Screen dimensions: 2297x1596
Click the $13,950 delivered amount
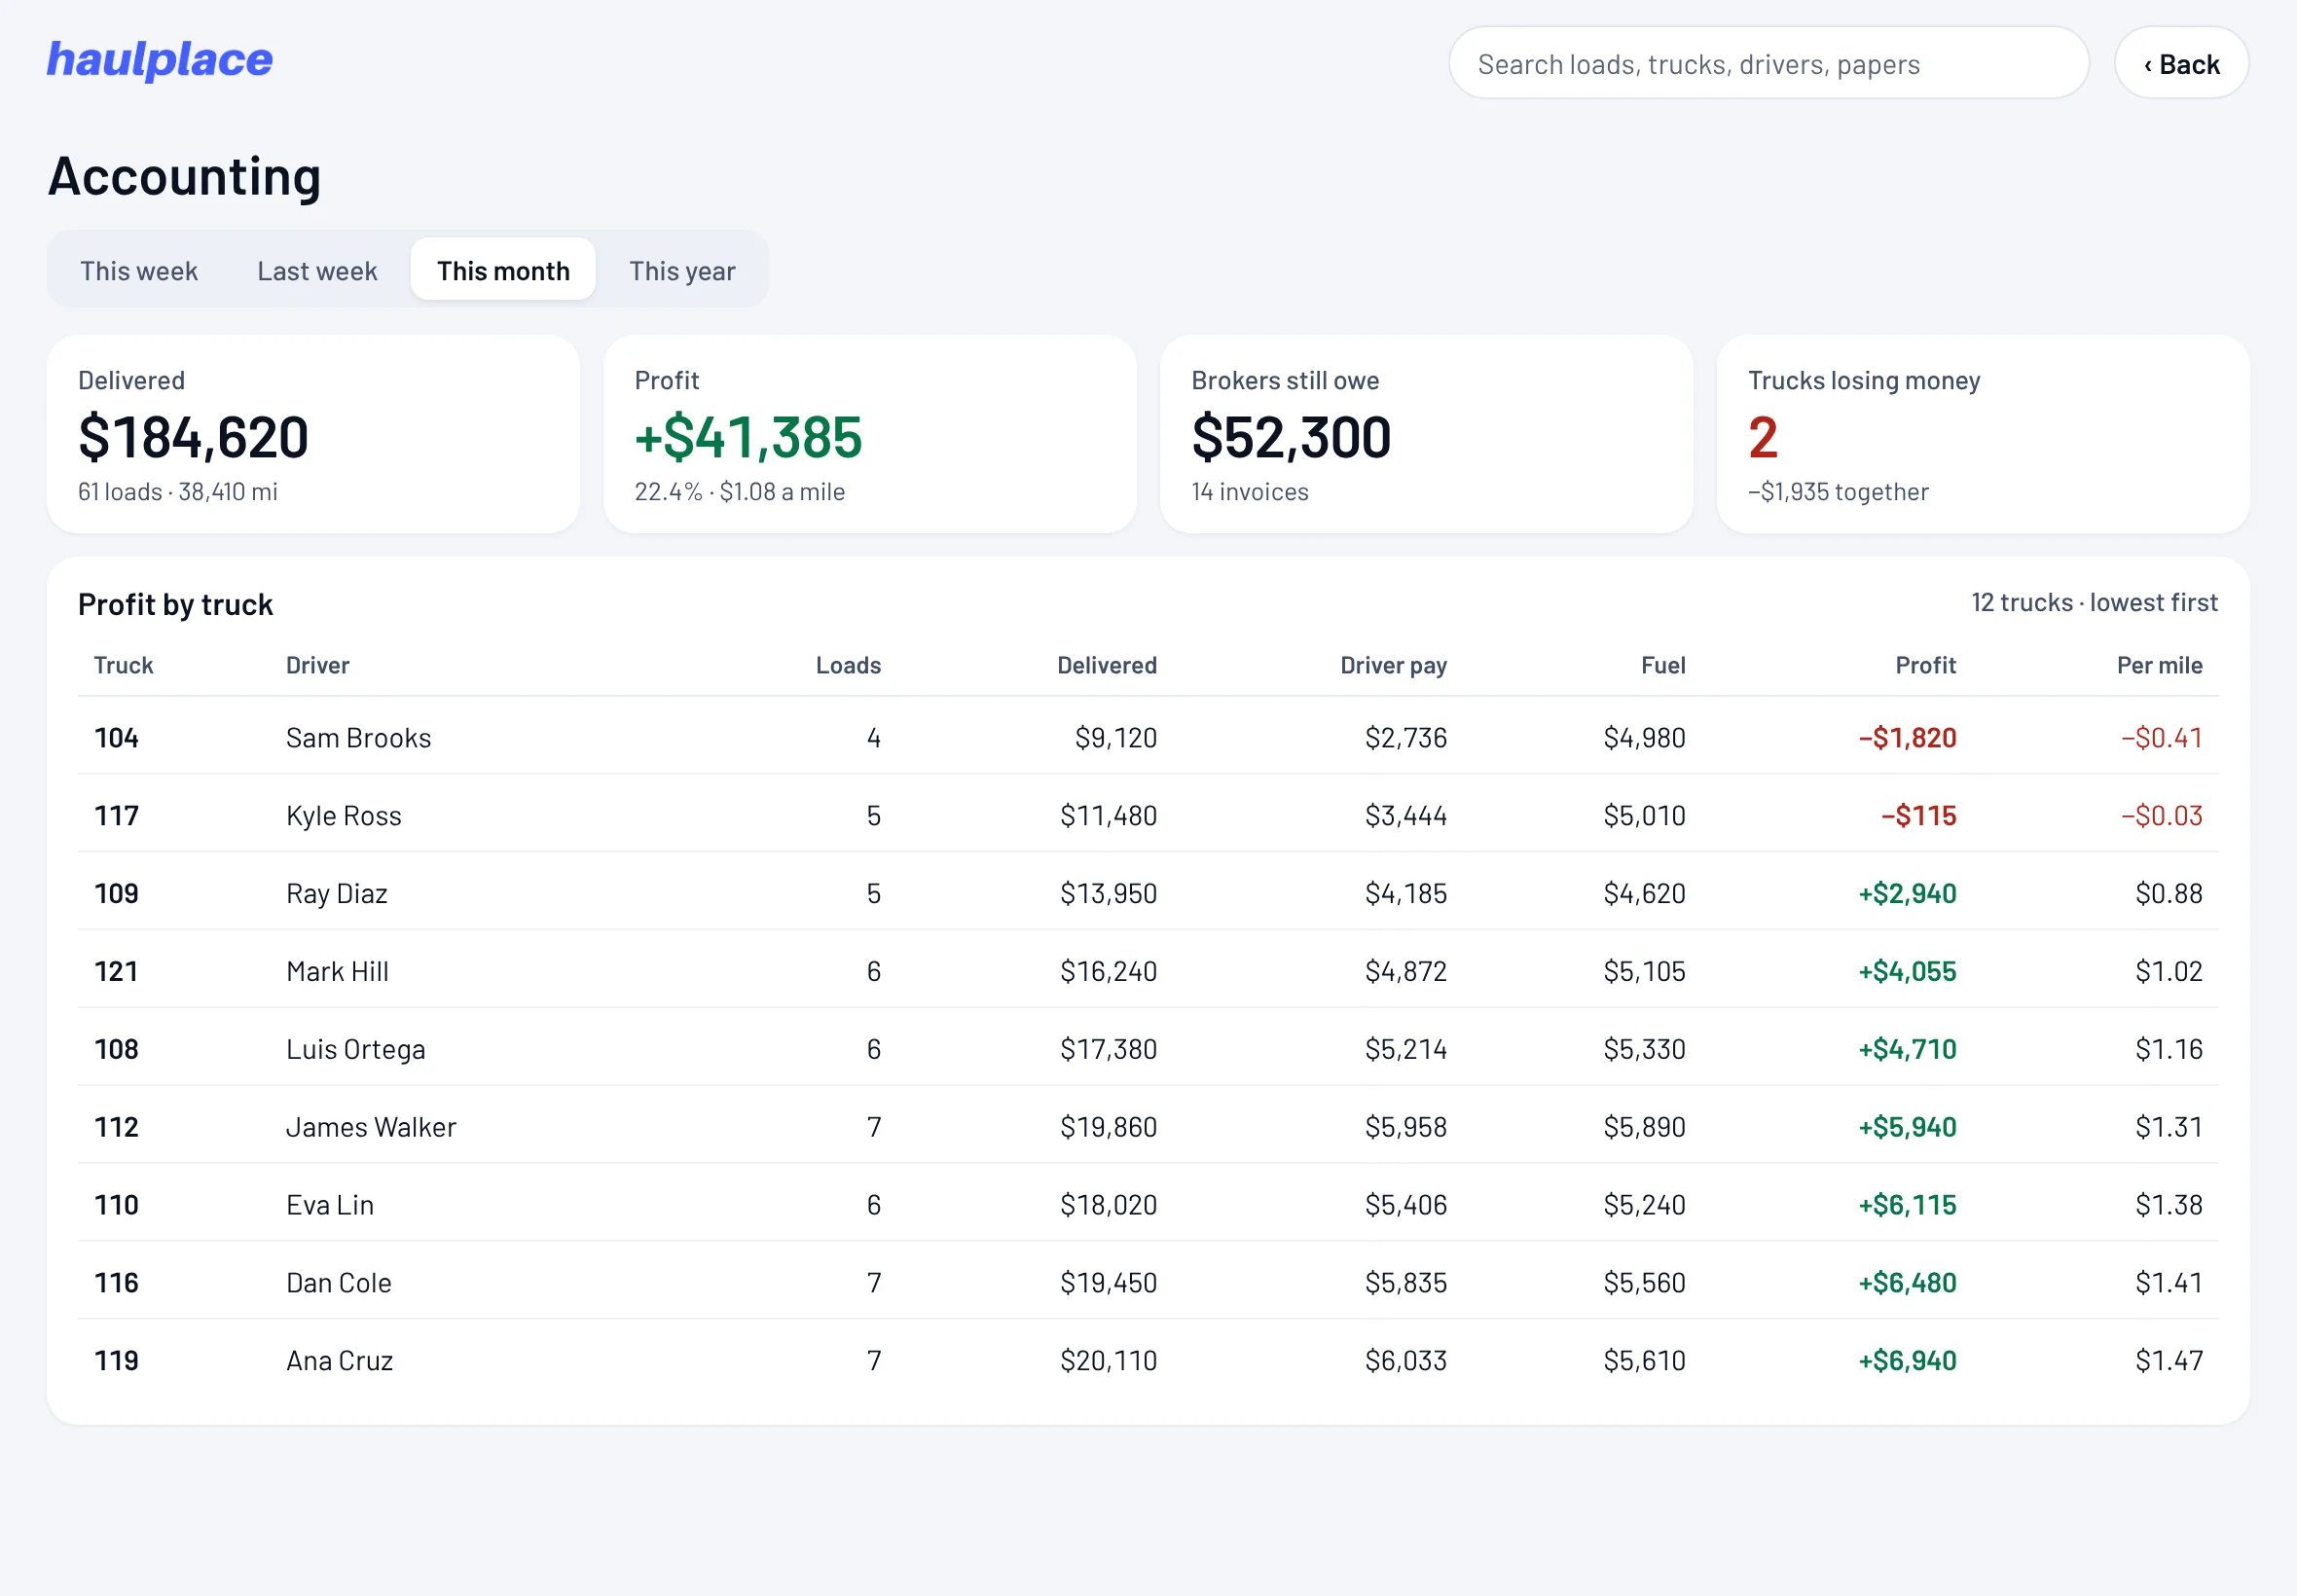1108,894
